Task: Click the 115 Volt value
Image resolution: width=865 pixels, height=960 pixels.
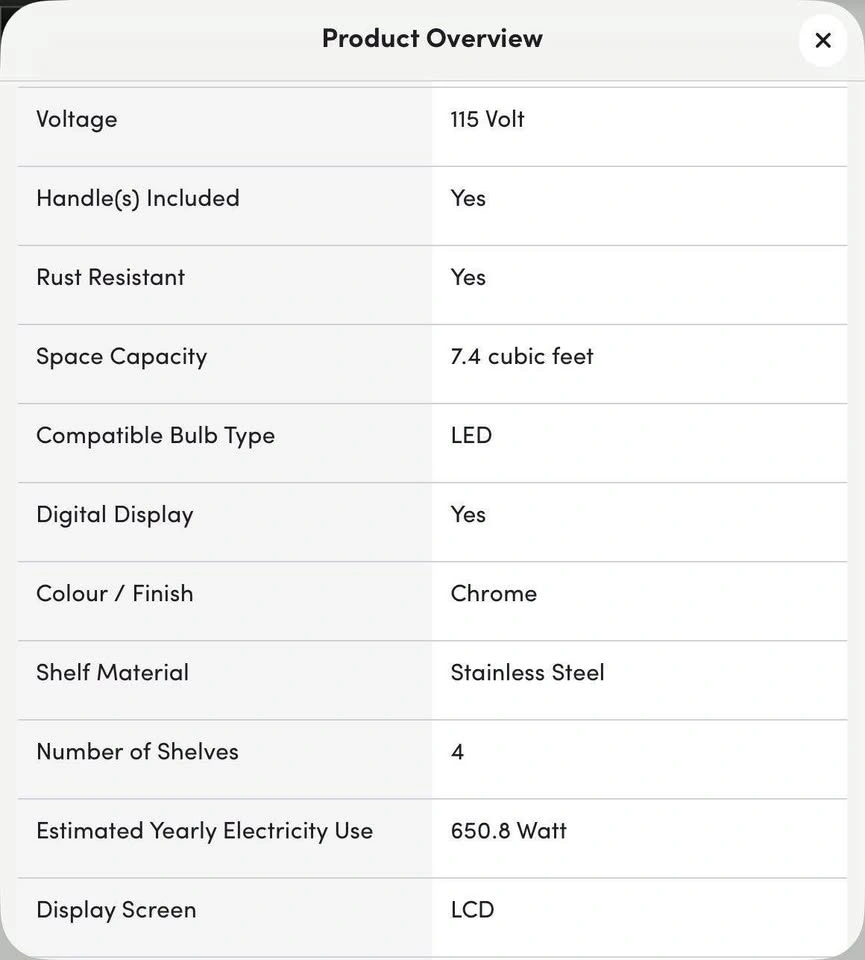Action: click(487, 119)
